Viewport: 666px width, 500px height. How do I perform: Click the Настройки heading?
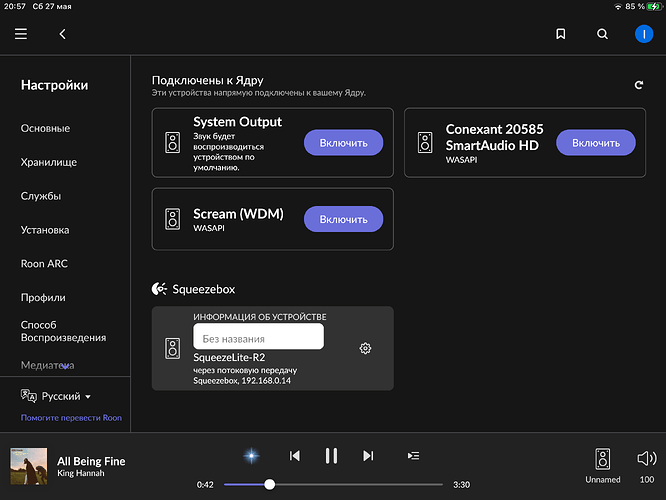pos(54,85)
